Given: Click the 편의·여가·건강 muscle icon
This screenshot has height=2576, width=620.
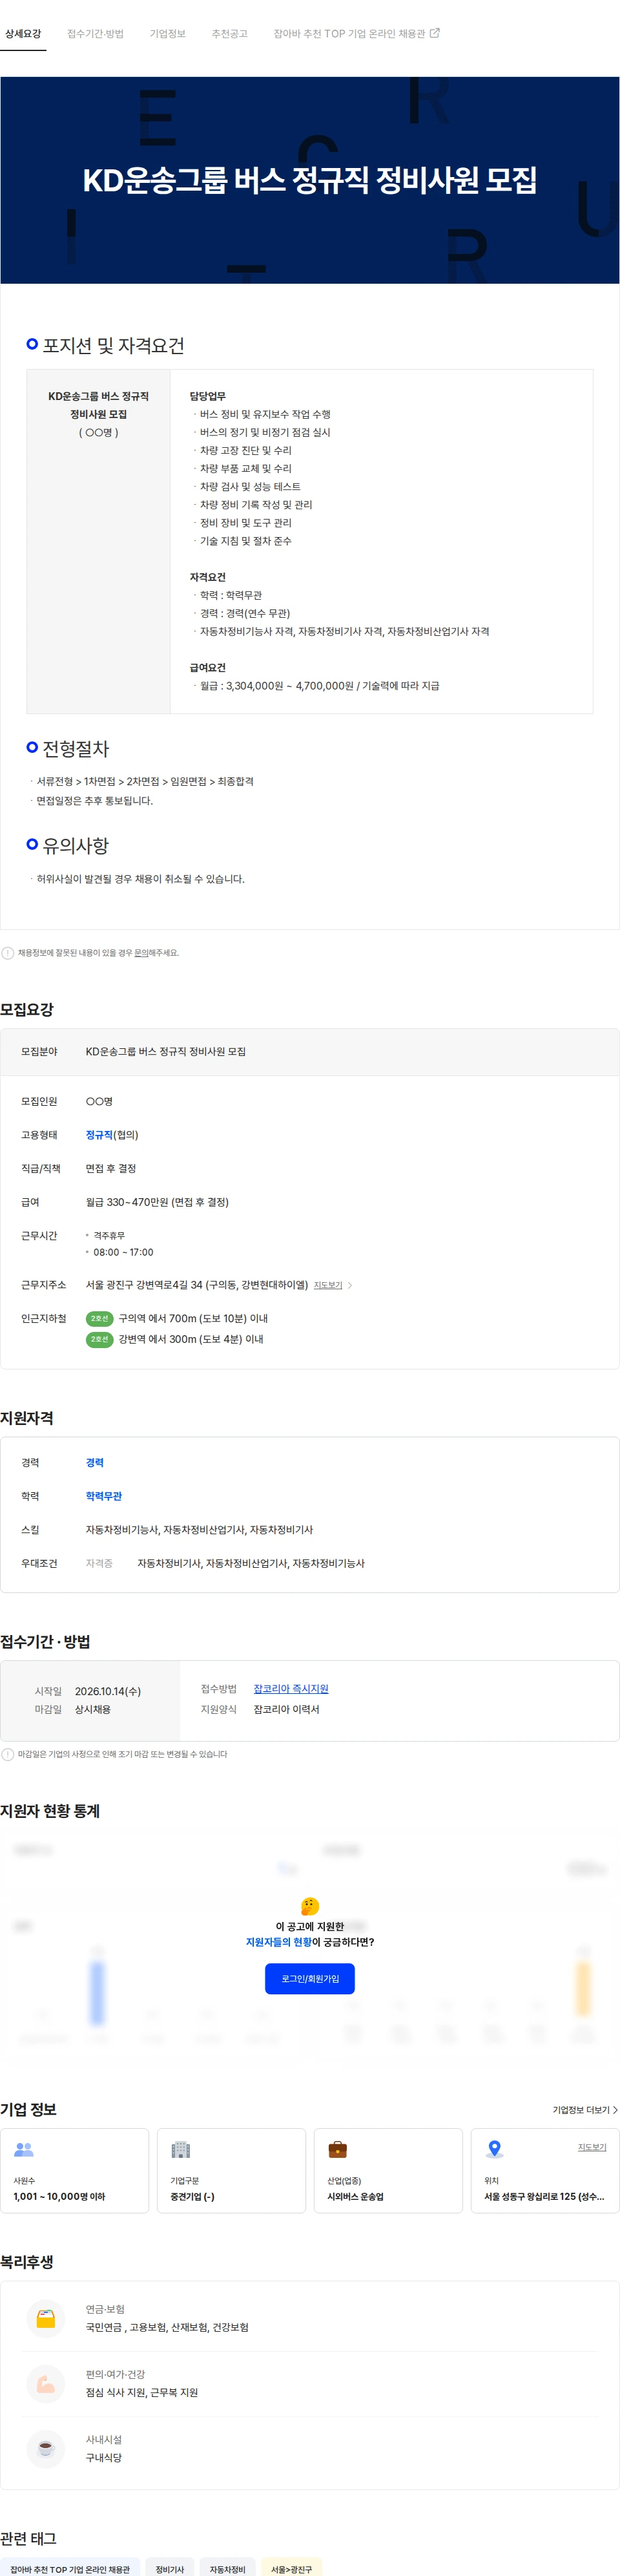Looking at the screenshot, I should coord(46,2385).
